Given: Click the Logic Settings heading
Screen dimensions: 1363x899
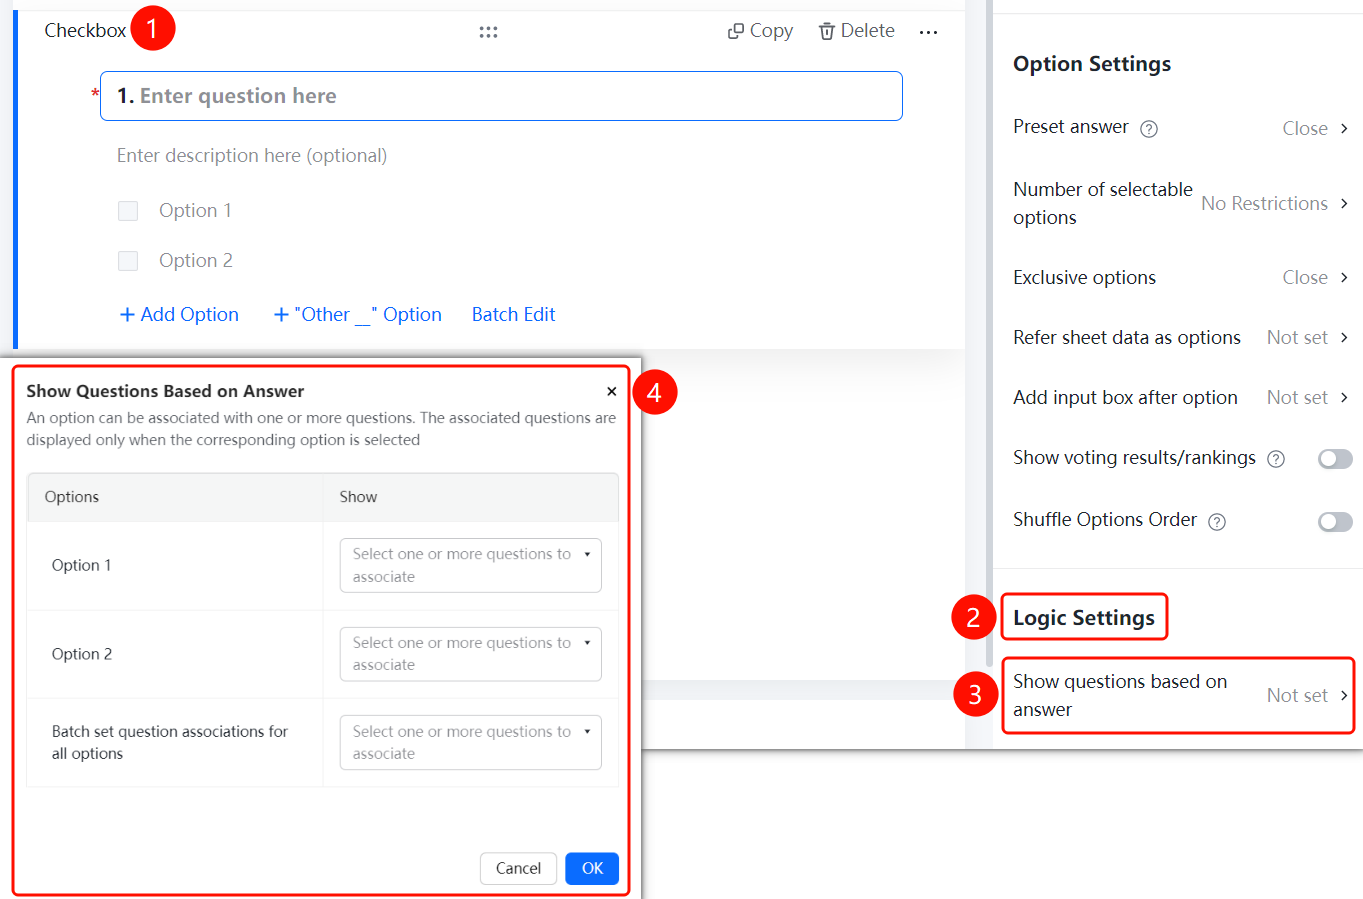Looking at the screenshot, I should coord(1084,618).
